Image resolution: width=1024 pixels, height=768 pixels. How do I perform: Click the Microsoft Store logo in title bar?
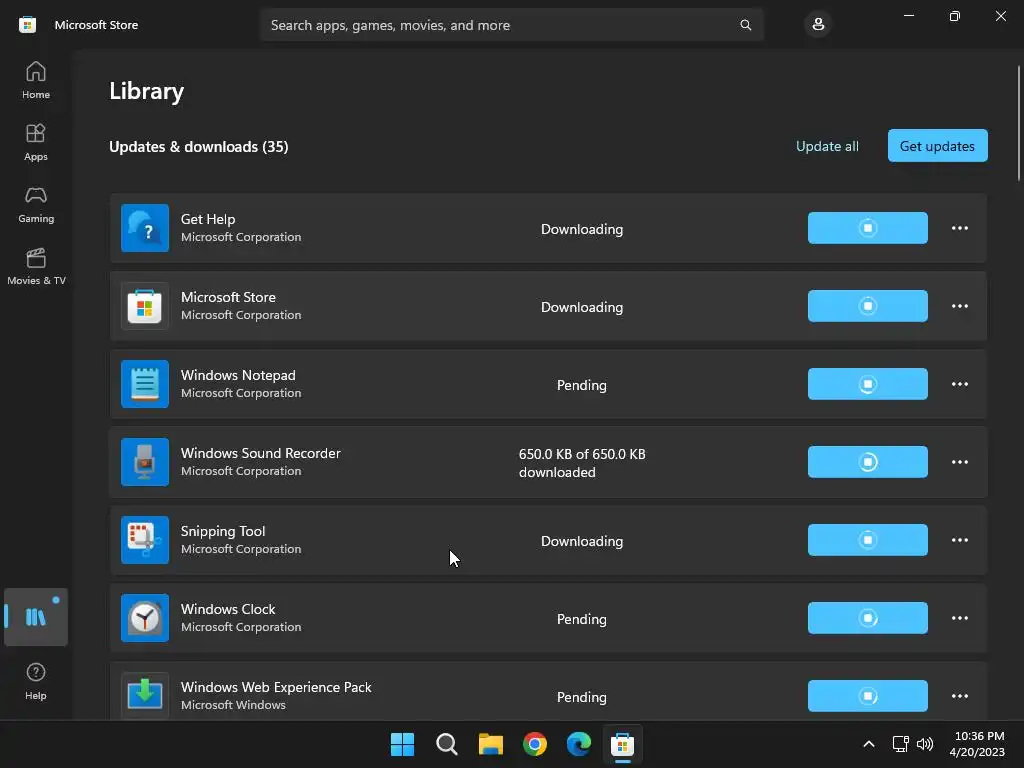click(x=27, y=25)
